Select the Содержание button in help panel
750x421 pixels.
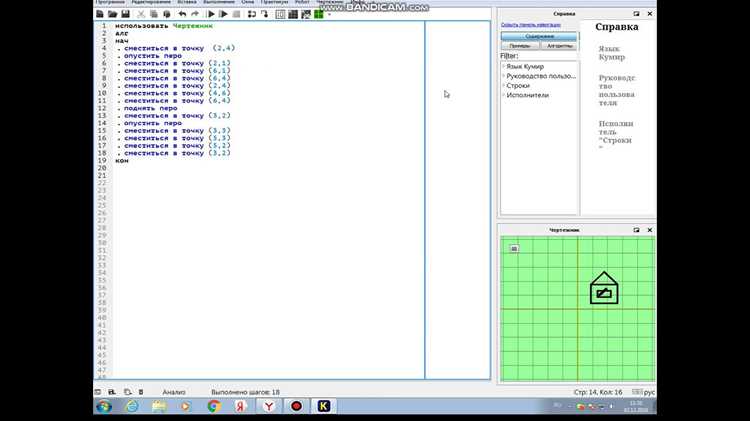[x=539, y=36]
